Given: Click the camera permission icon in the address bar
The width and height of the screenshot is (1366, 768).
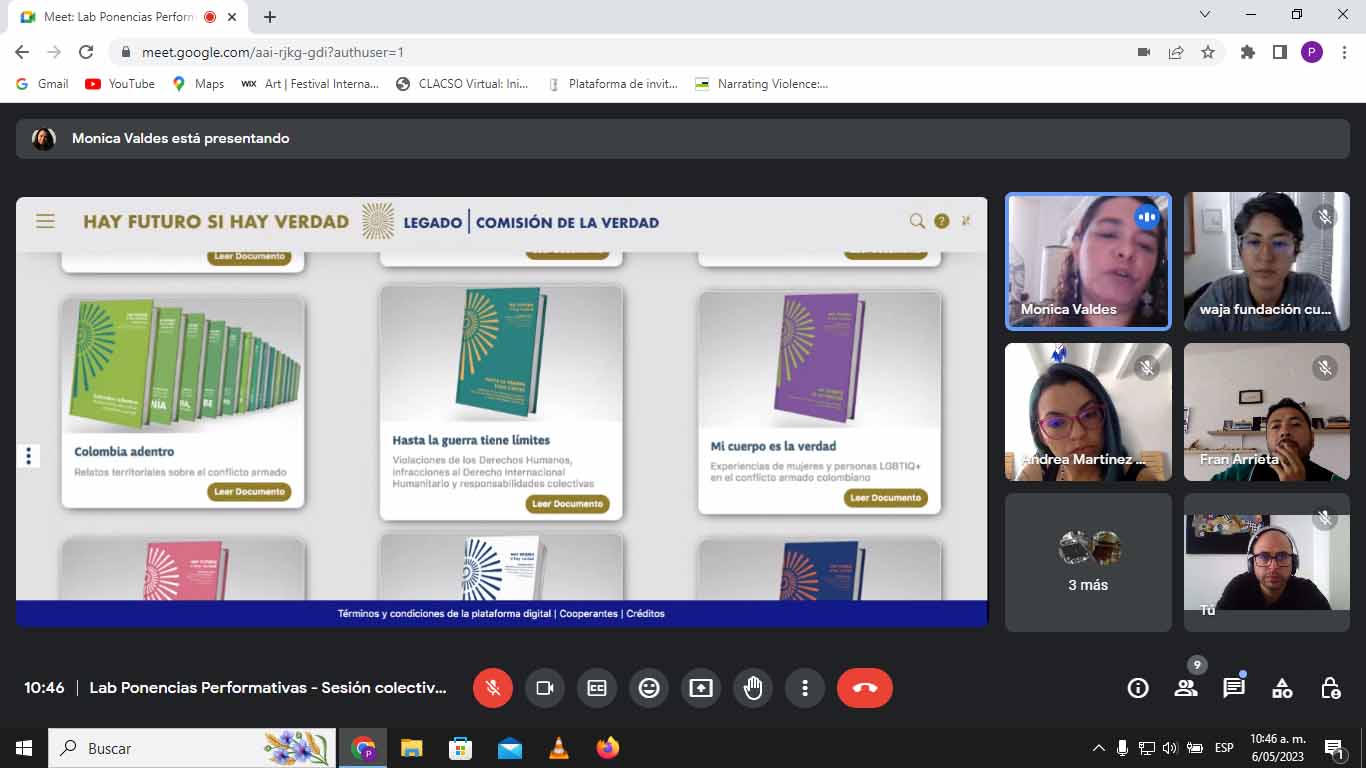Looking at the screenshot, I should point(1144,52).
